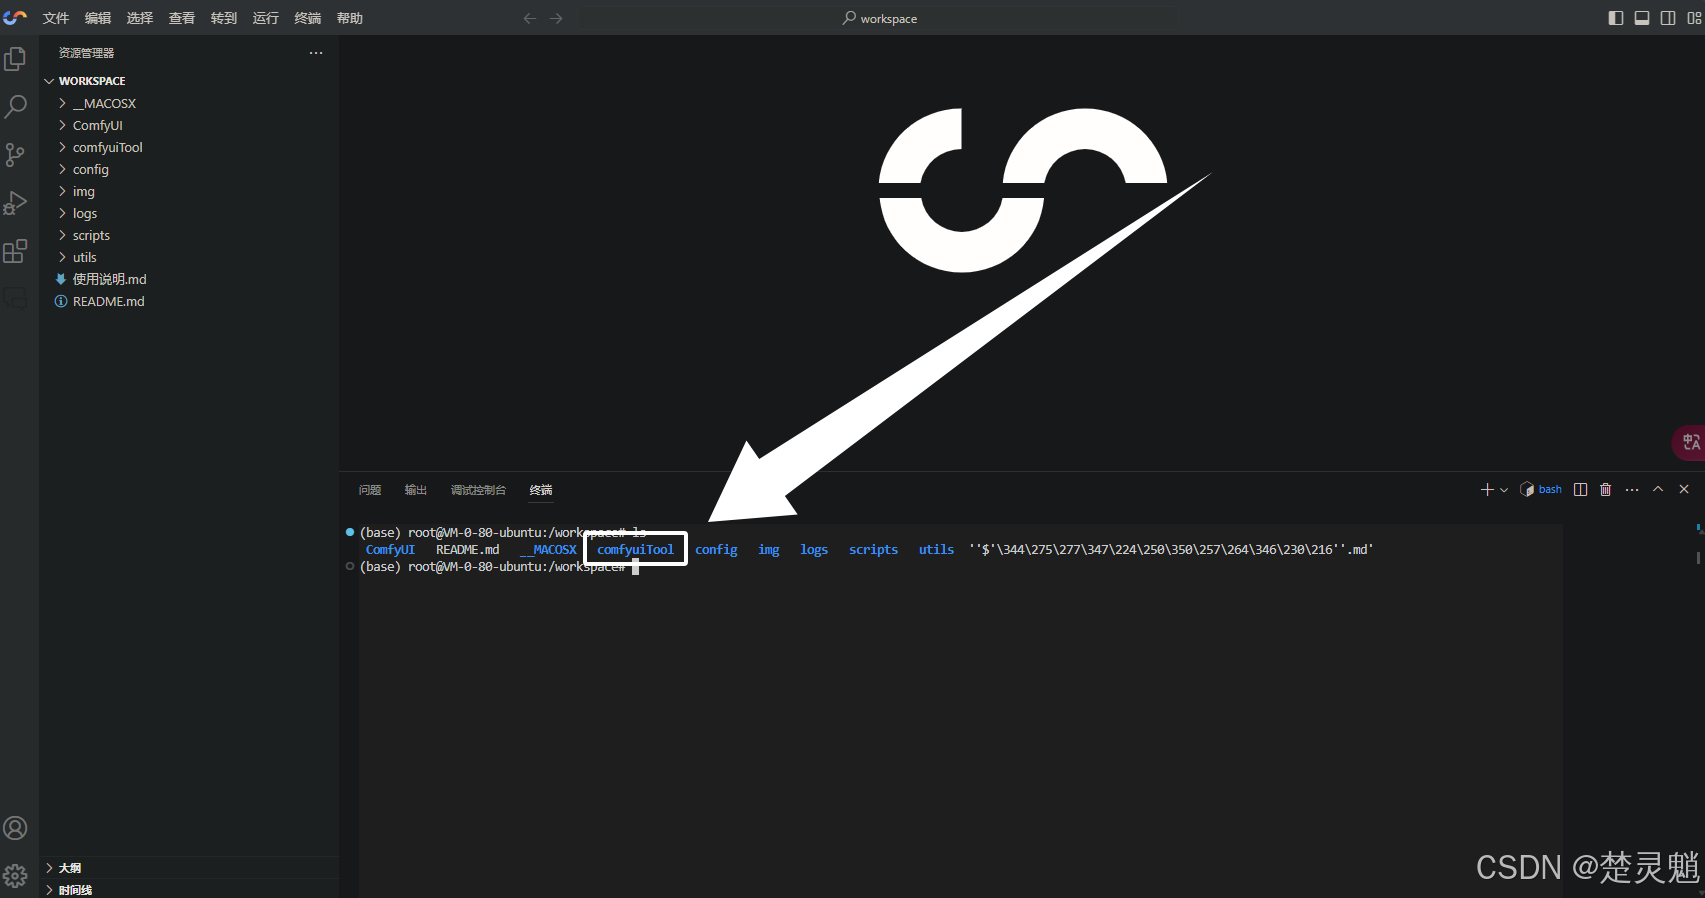Toggle the primary sidebar layout icon
Viewport: 1705px width, 898px height.
point(1616,18)
